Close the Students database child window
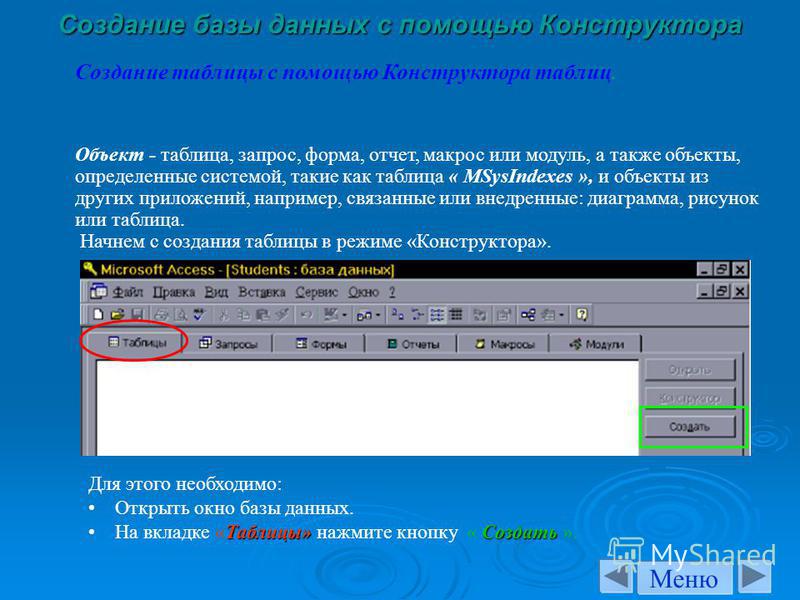The image size is (800, 600). 740,291
